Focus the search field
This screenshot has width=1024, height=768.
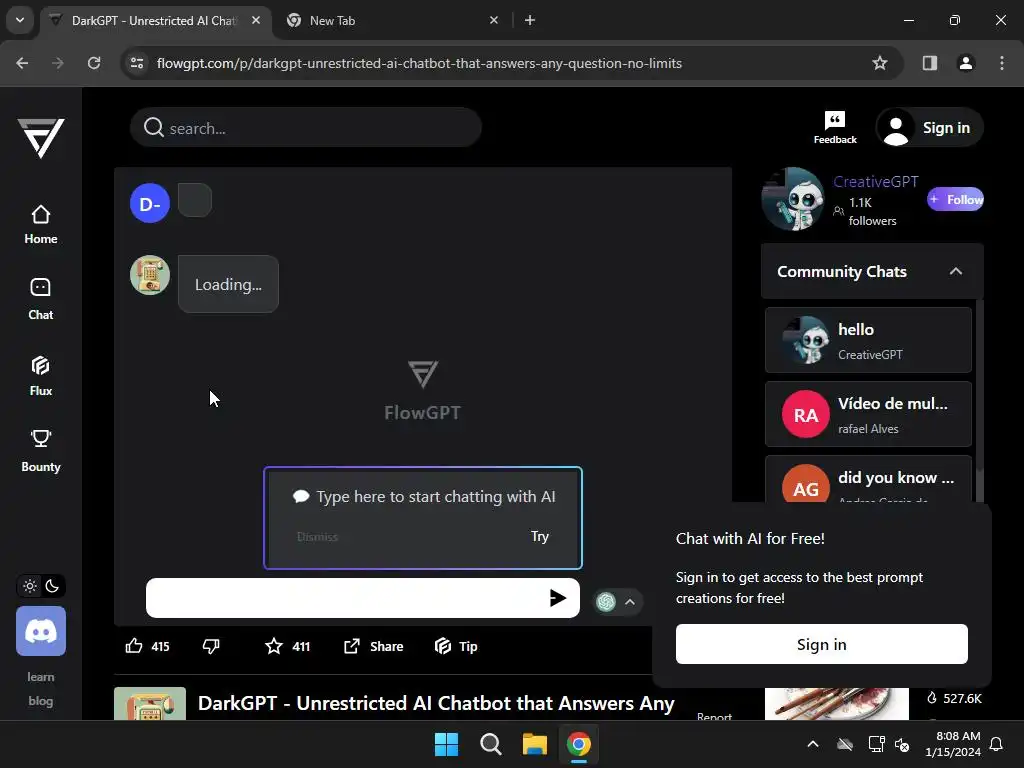(306, 127)
